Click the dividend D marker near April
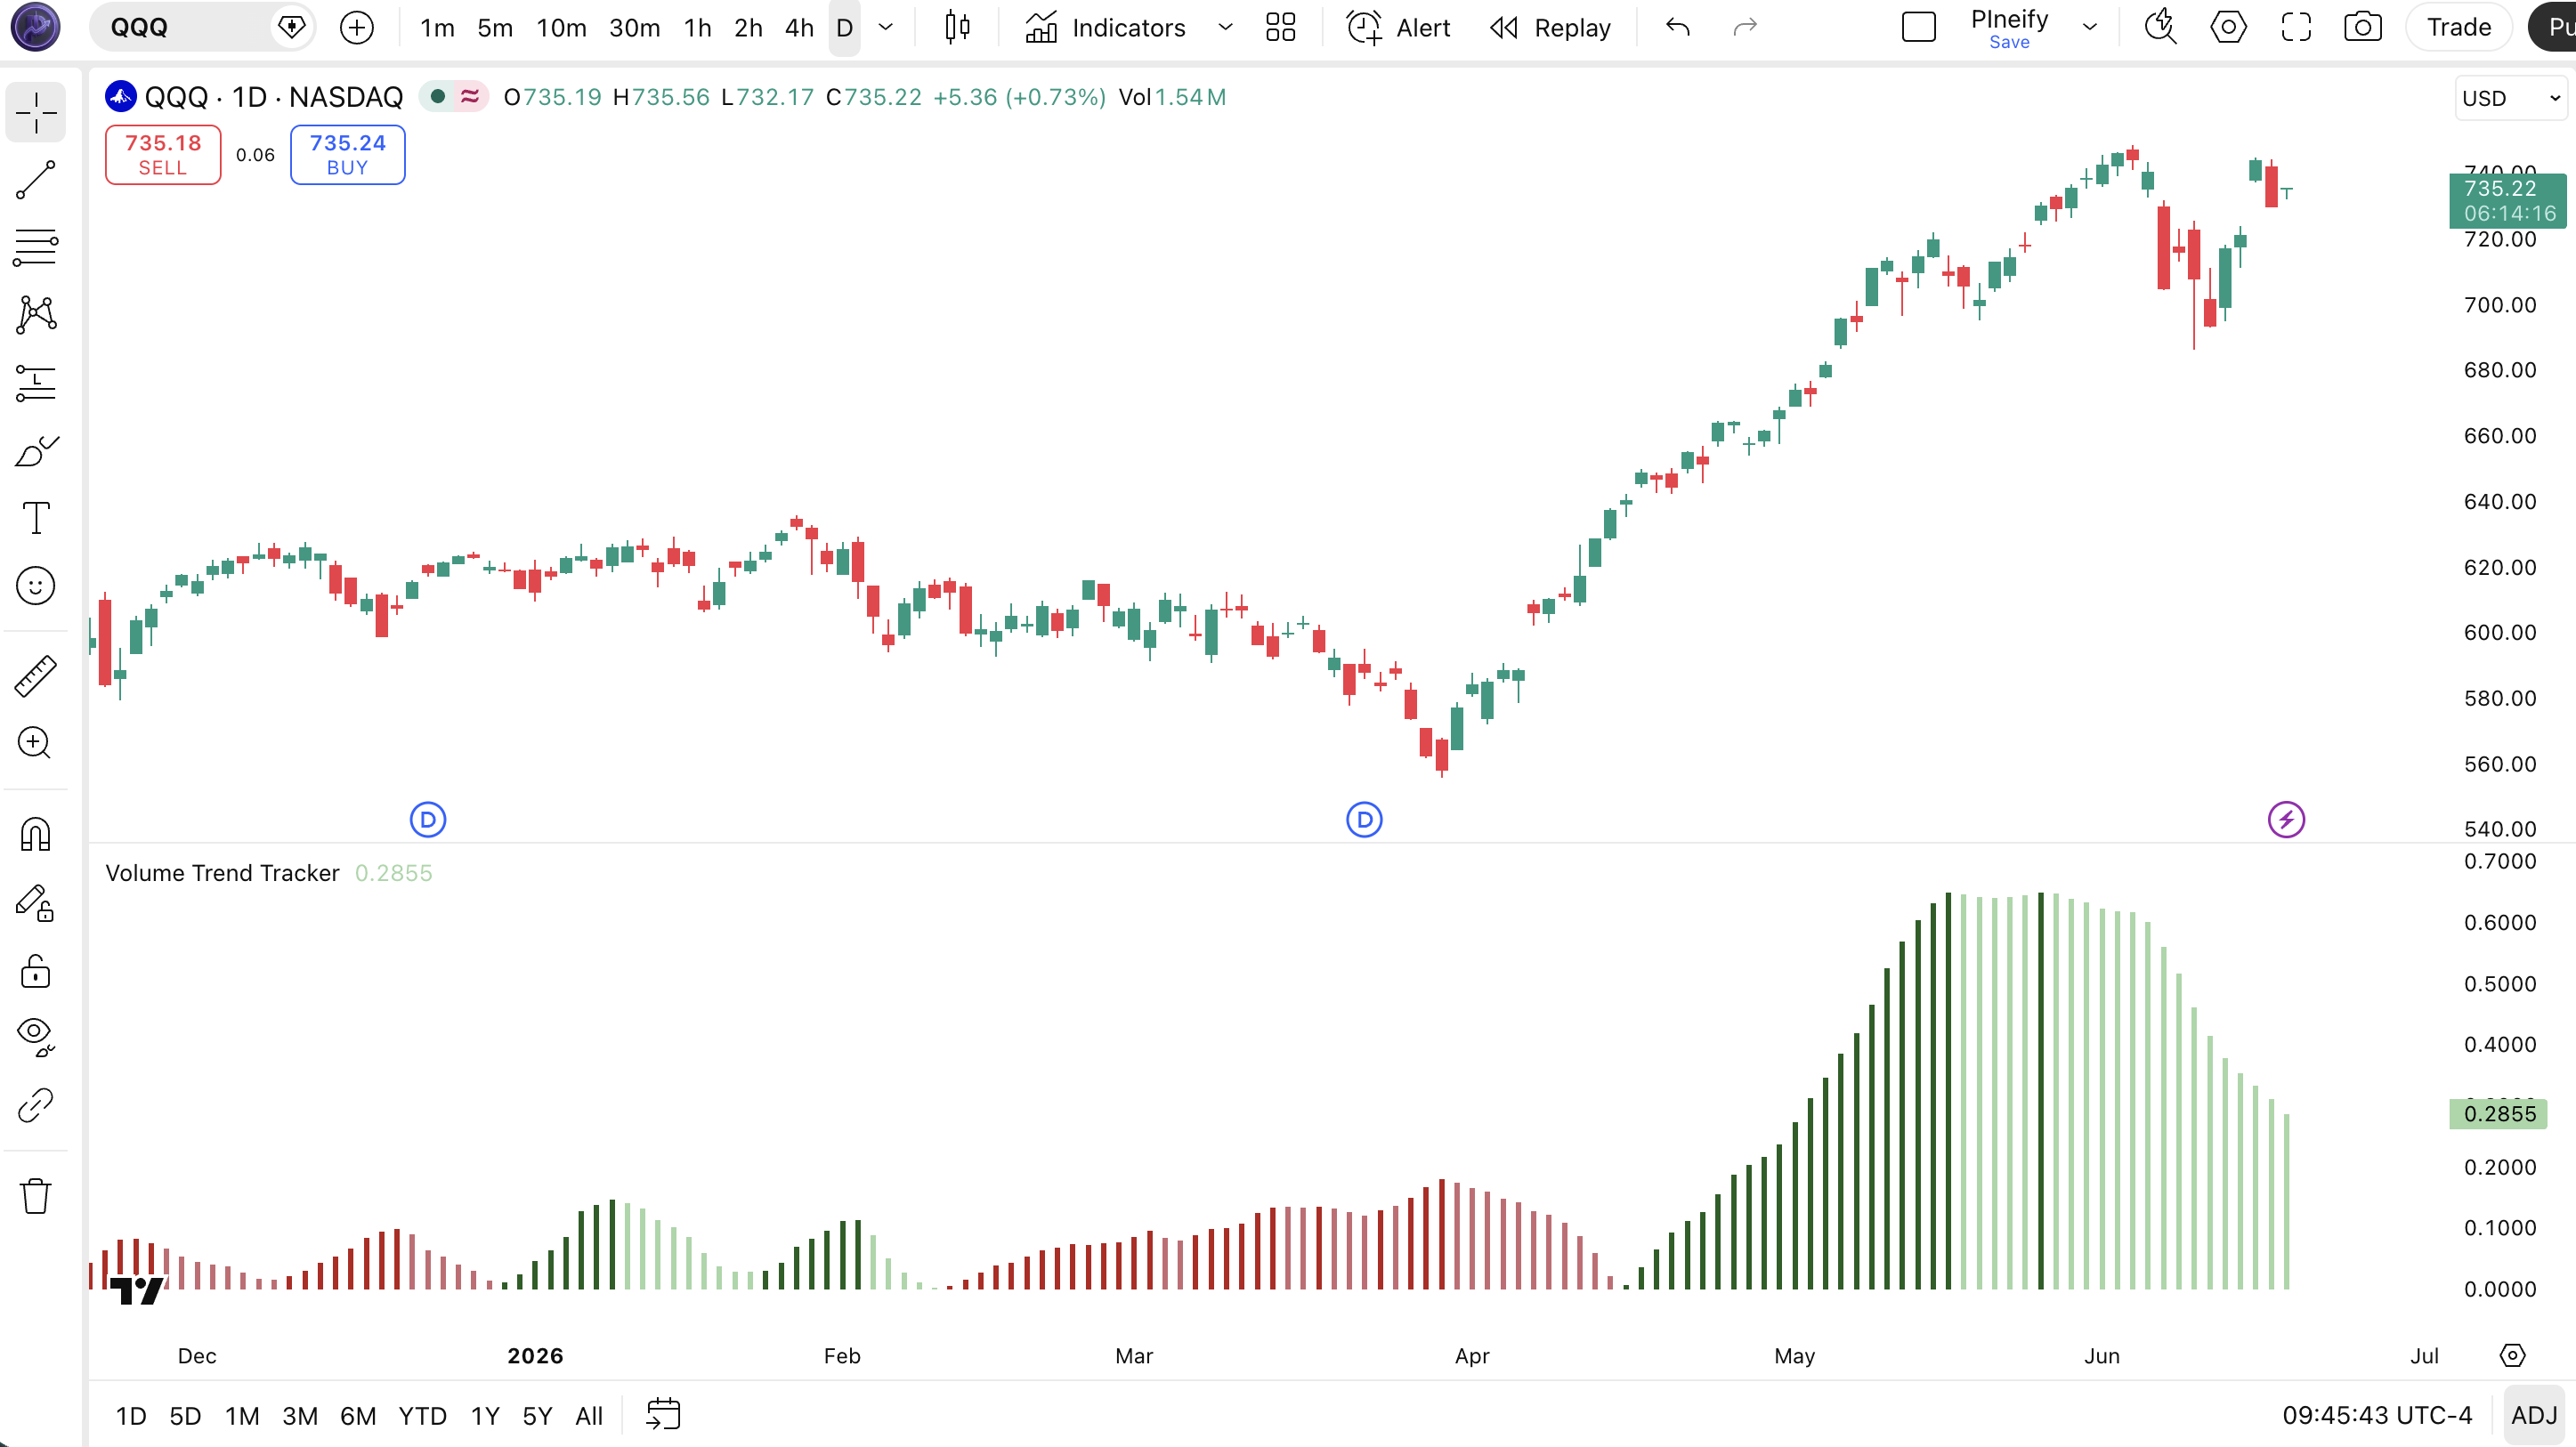This screenshot has width=2576, height=1447. tap(1364, 820)
